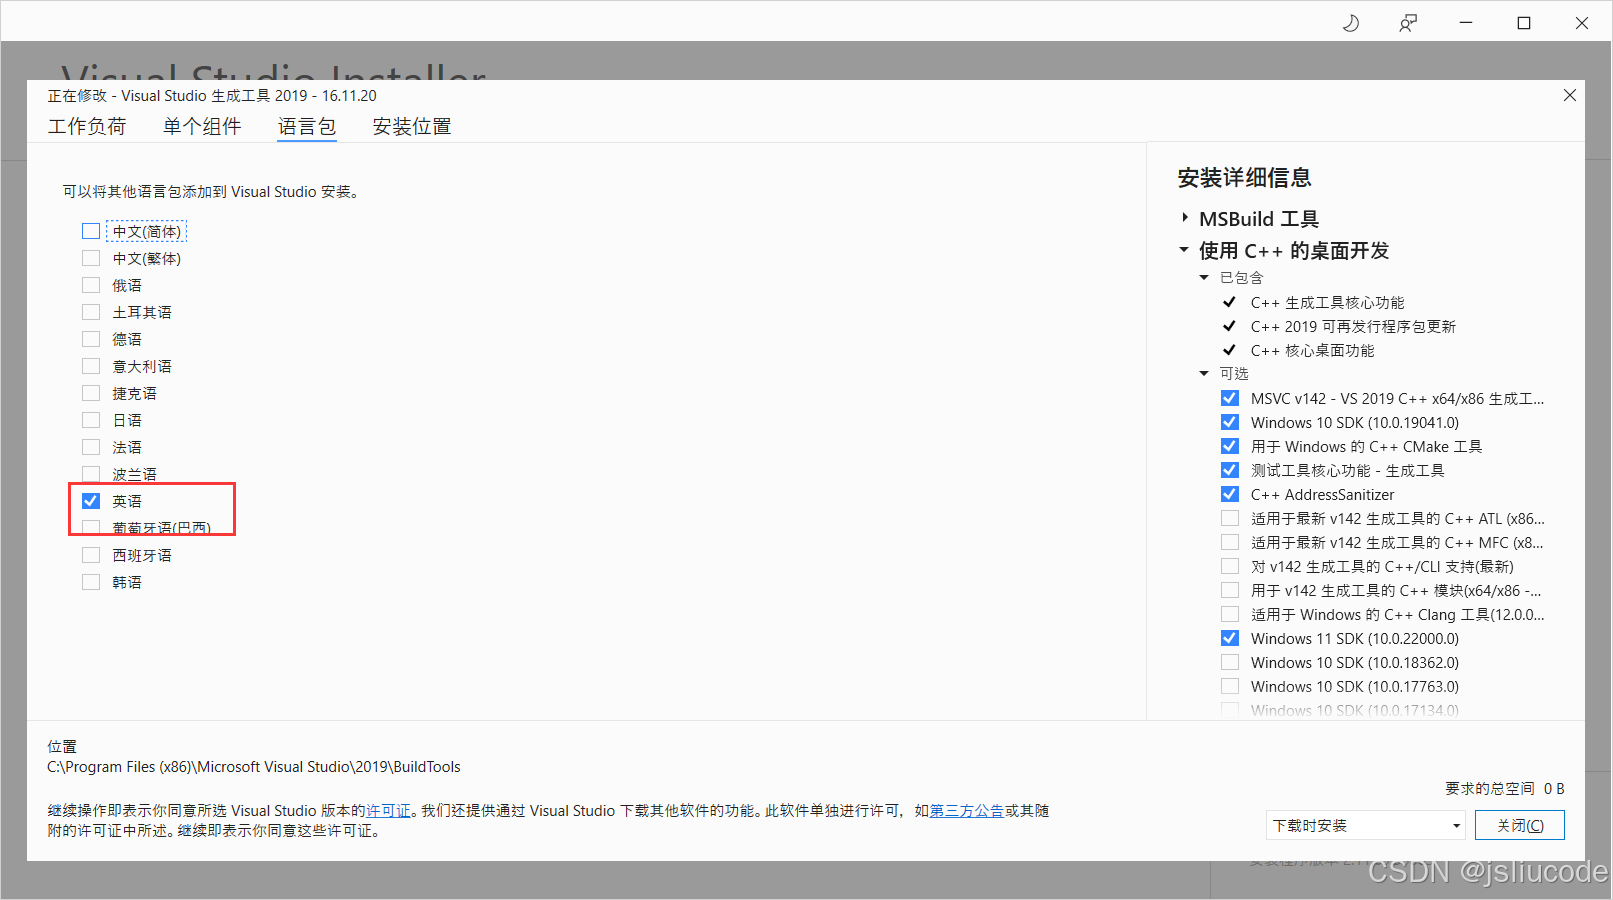This screenshot has height=900, width=1613.
Task: Open the feedback icon in the title bar
Action: [x=1408, y=21]
